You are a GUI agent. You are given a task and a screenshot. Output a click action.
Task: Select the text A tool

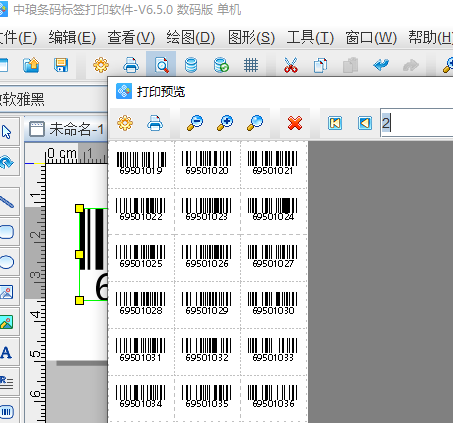coord(6,352)
